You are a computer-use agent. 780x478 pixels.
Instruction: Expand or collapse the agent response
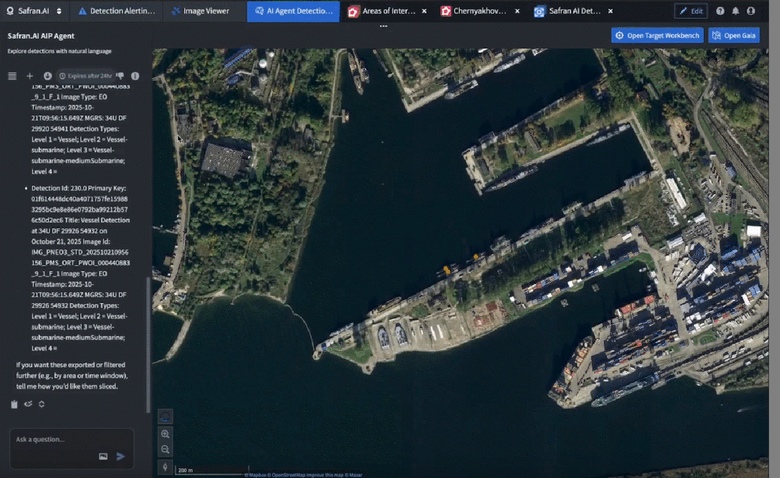click(41, 404)
